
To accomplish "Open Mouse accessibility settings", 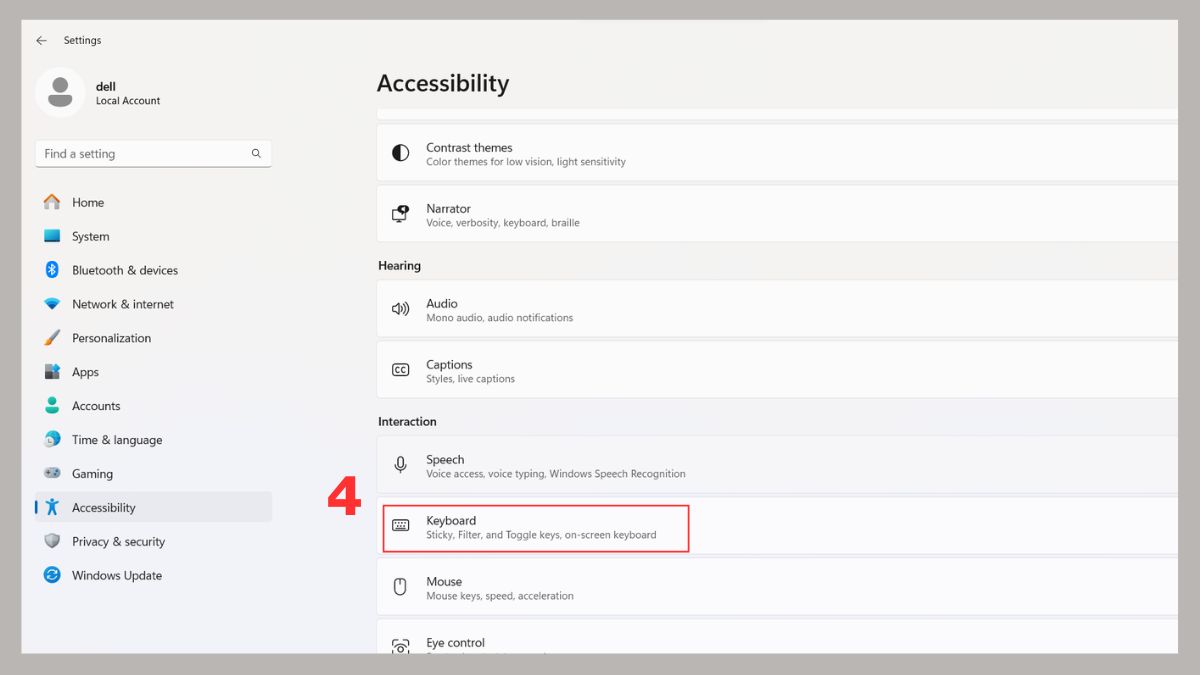I will 777,587.
